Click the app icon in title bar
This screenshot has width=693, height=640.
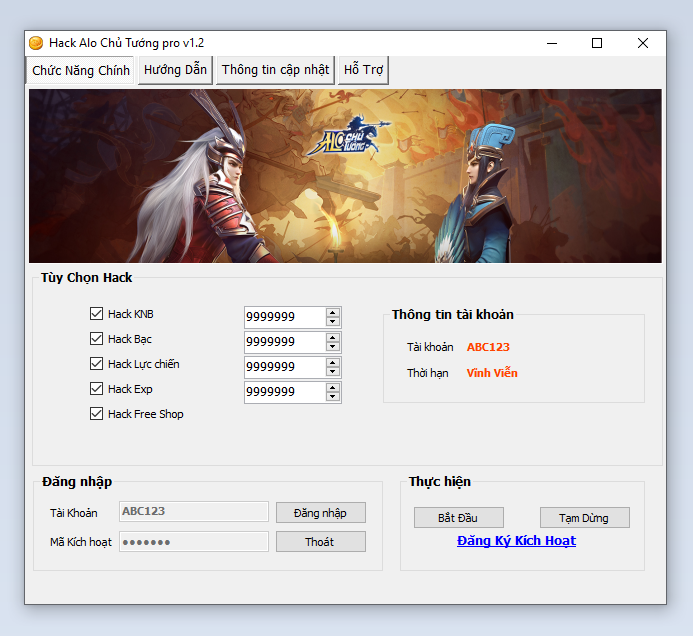36,43
